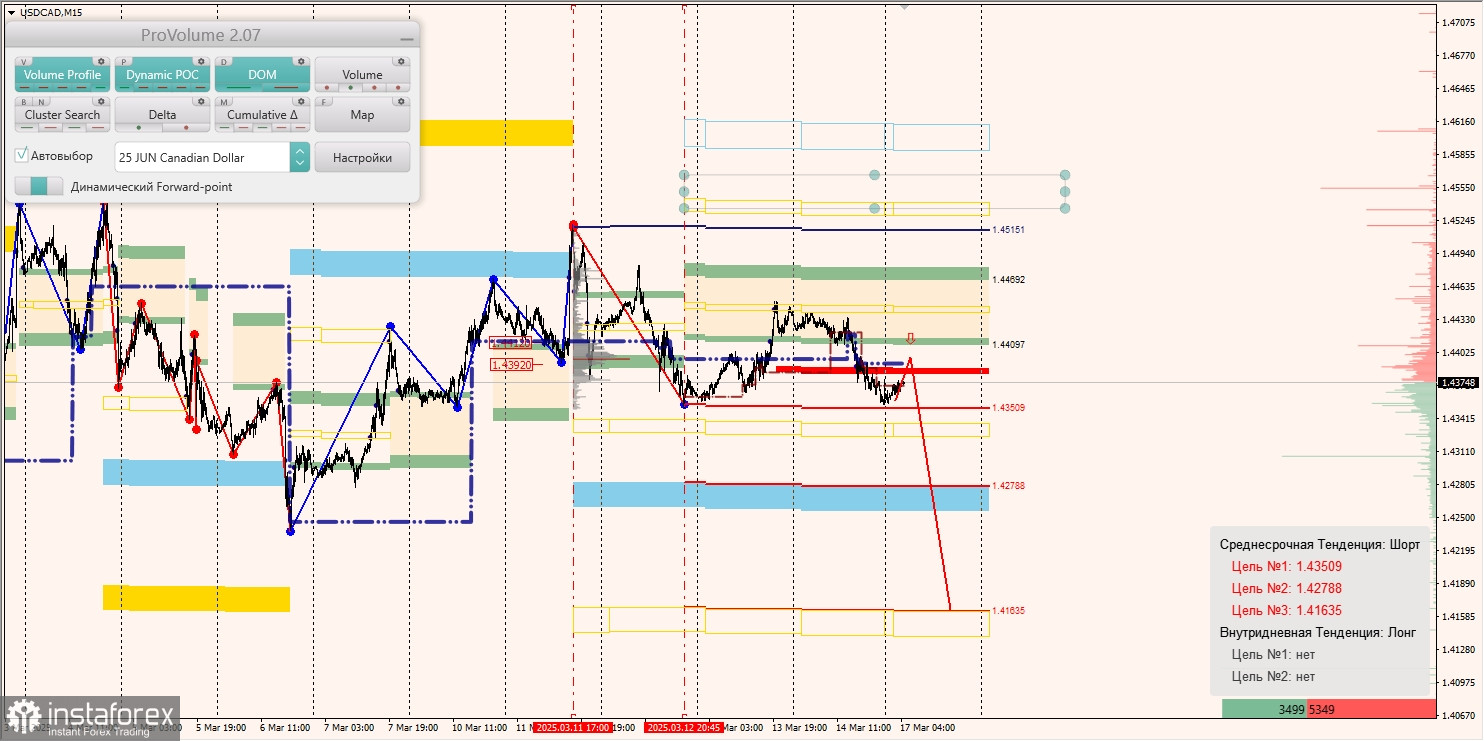Minimize the ProVolume 2.07 panel
1484x741 pixels.
pos(406,37)
